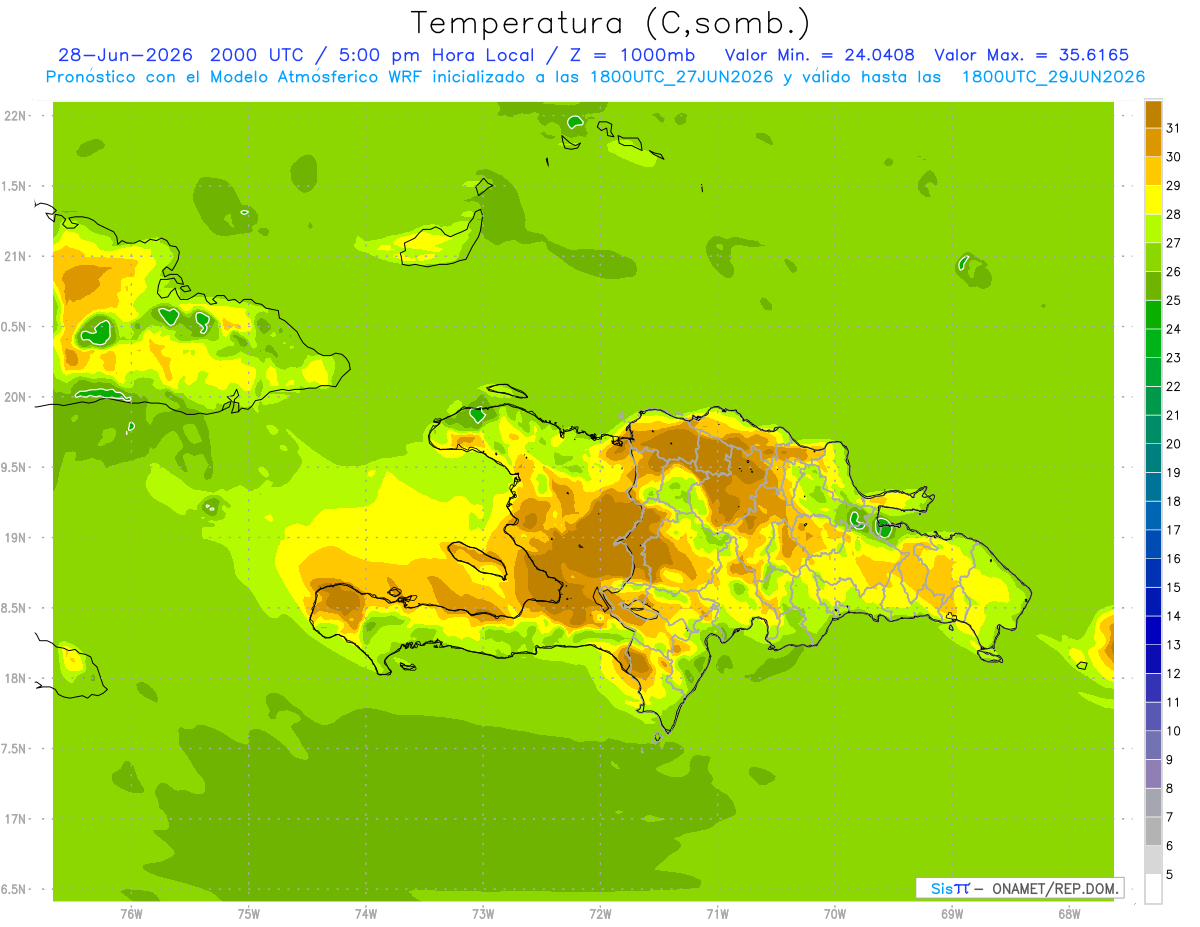The width and height of the screenshot is (1200, 927).
Task: Click the "Temperatura (C,somb.)" chart title
Action: tap(611, 22)
